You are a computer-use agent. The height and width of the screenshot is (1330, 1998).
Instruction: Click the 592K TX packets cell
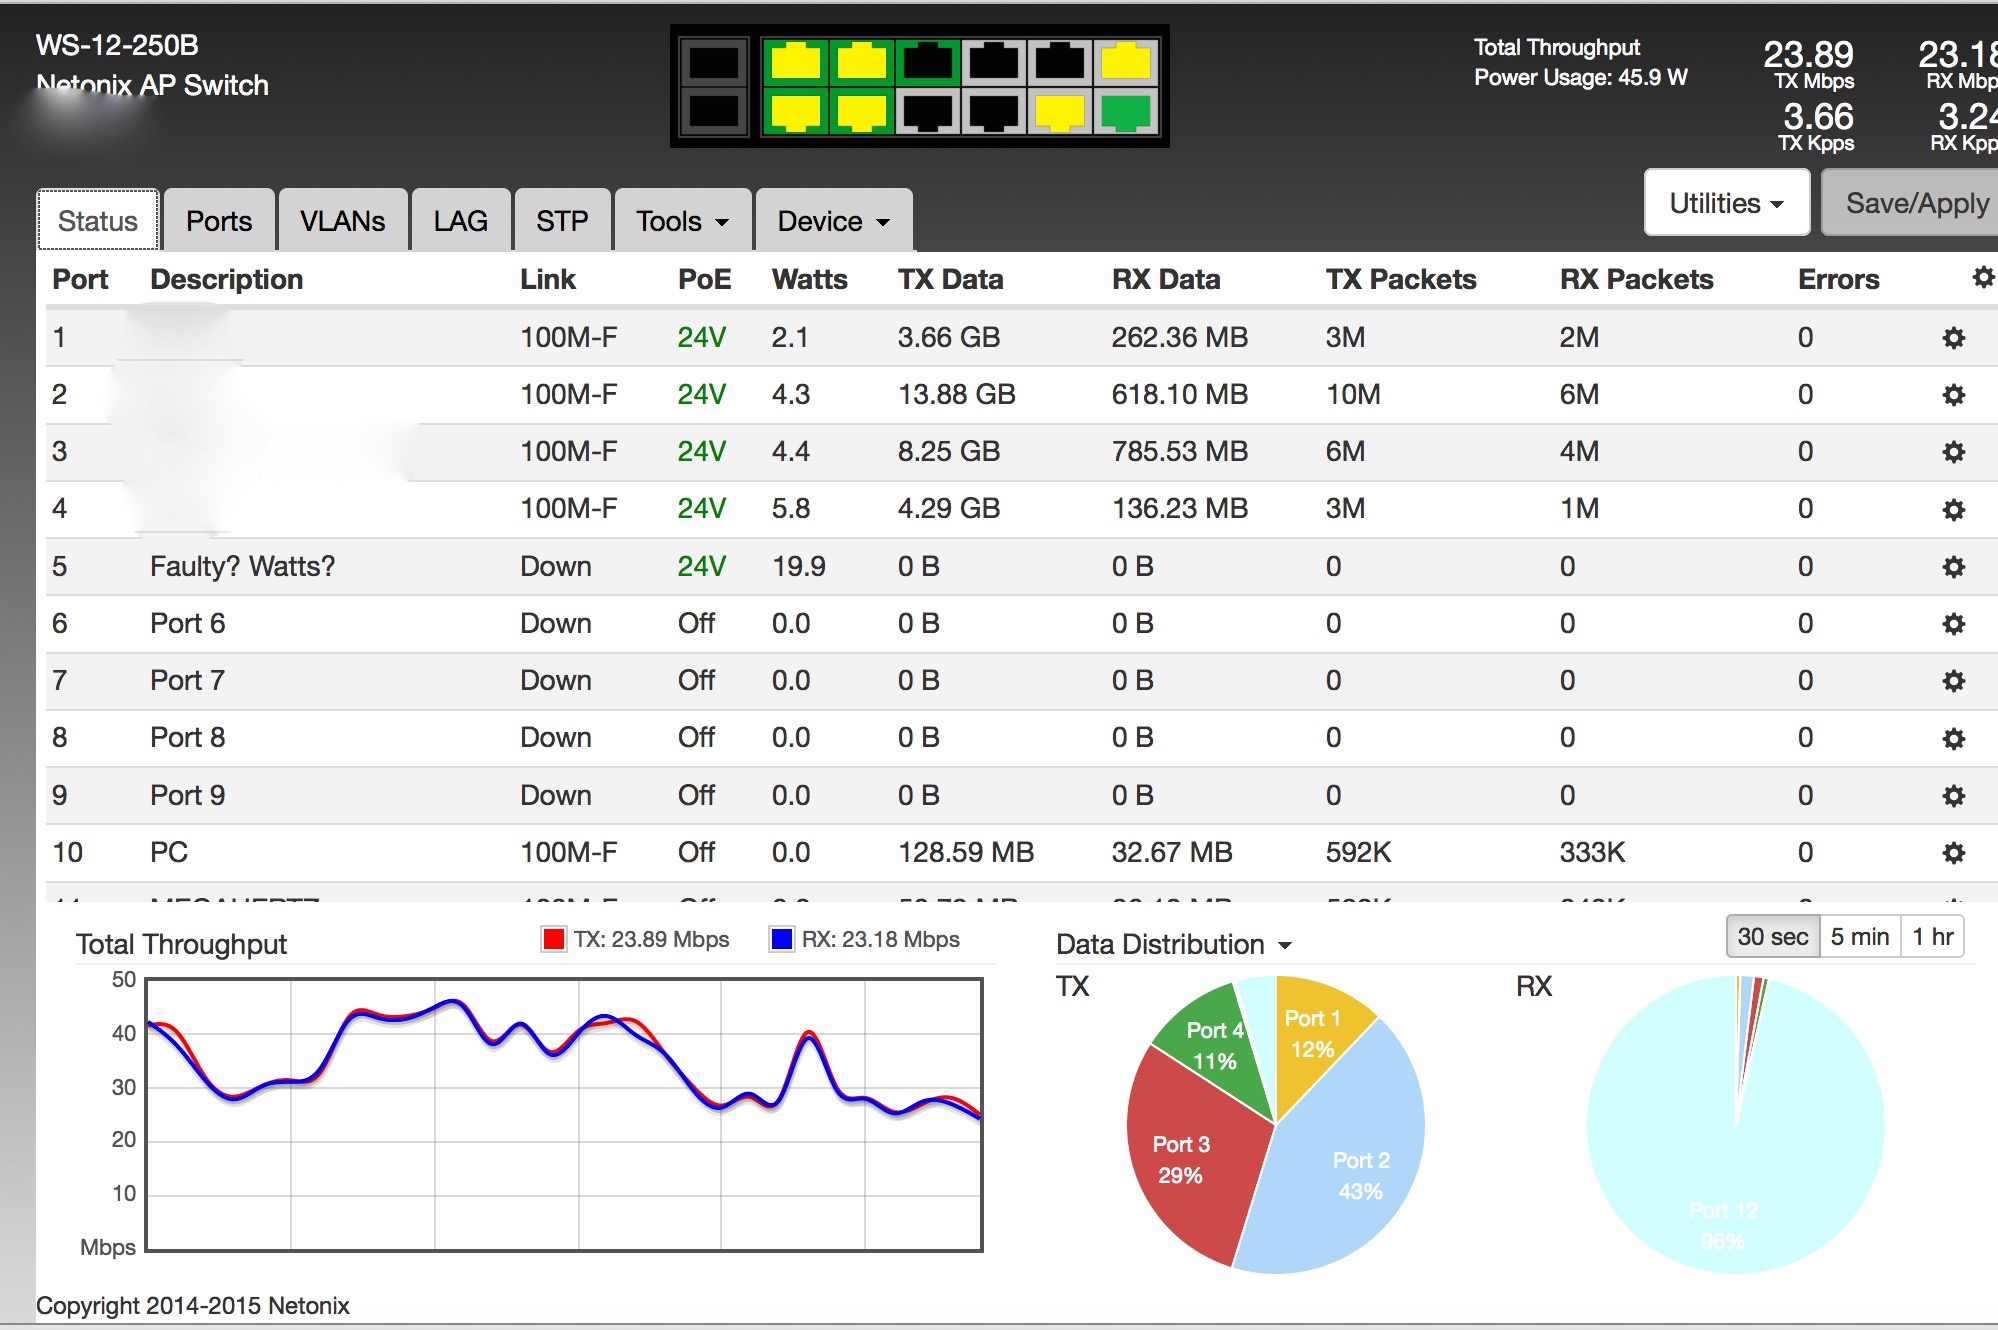click(1358, 852)
